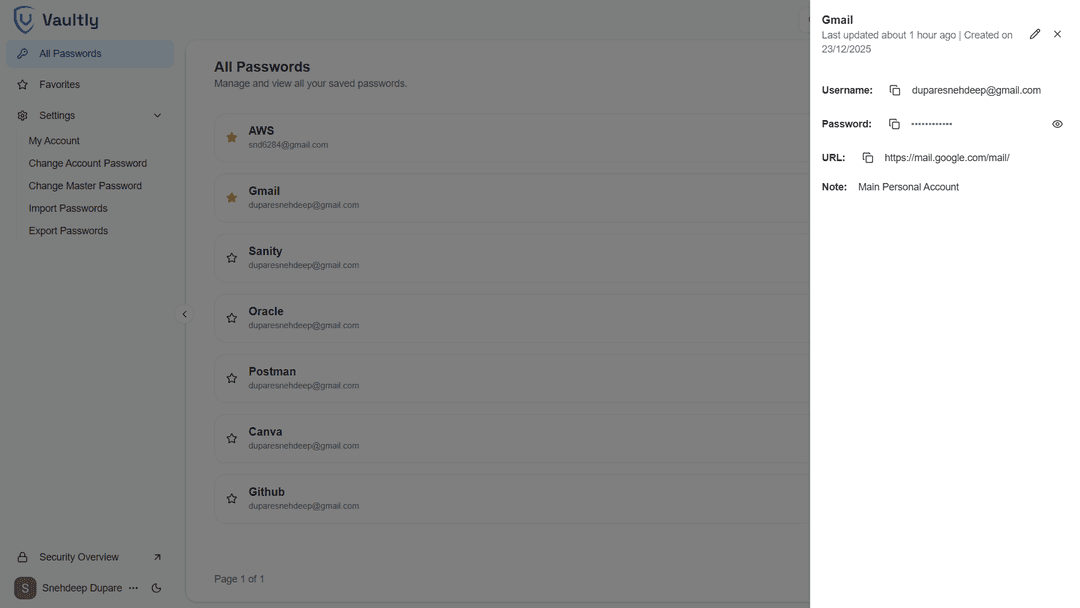The height and width of the screenshot is (608, 1080).
Task: Star the Github entry as favorite
Action: [x=232, y=498]
